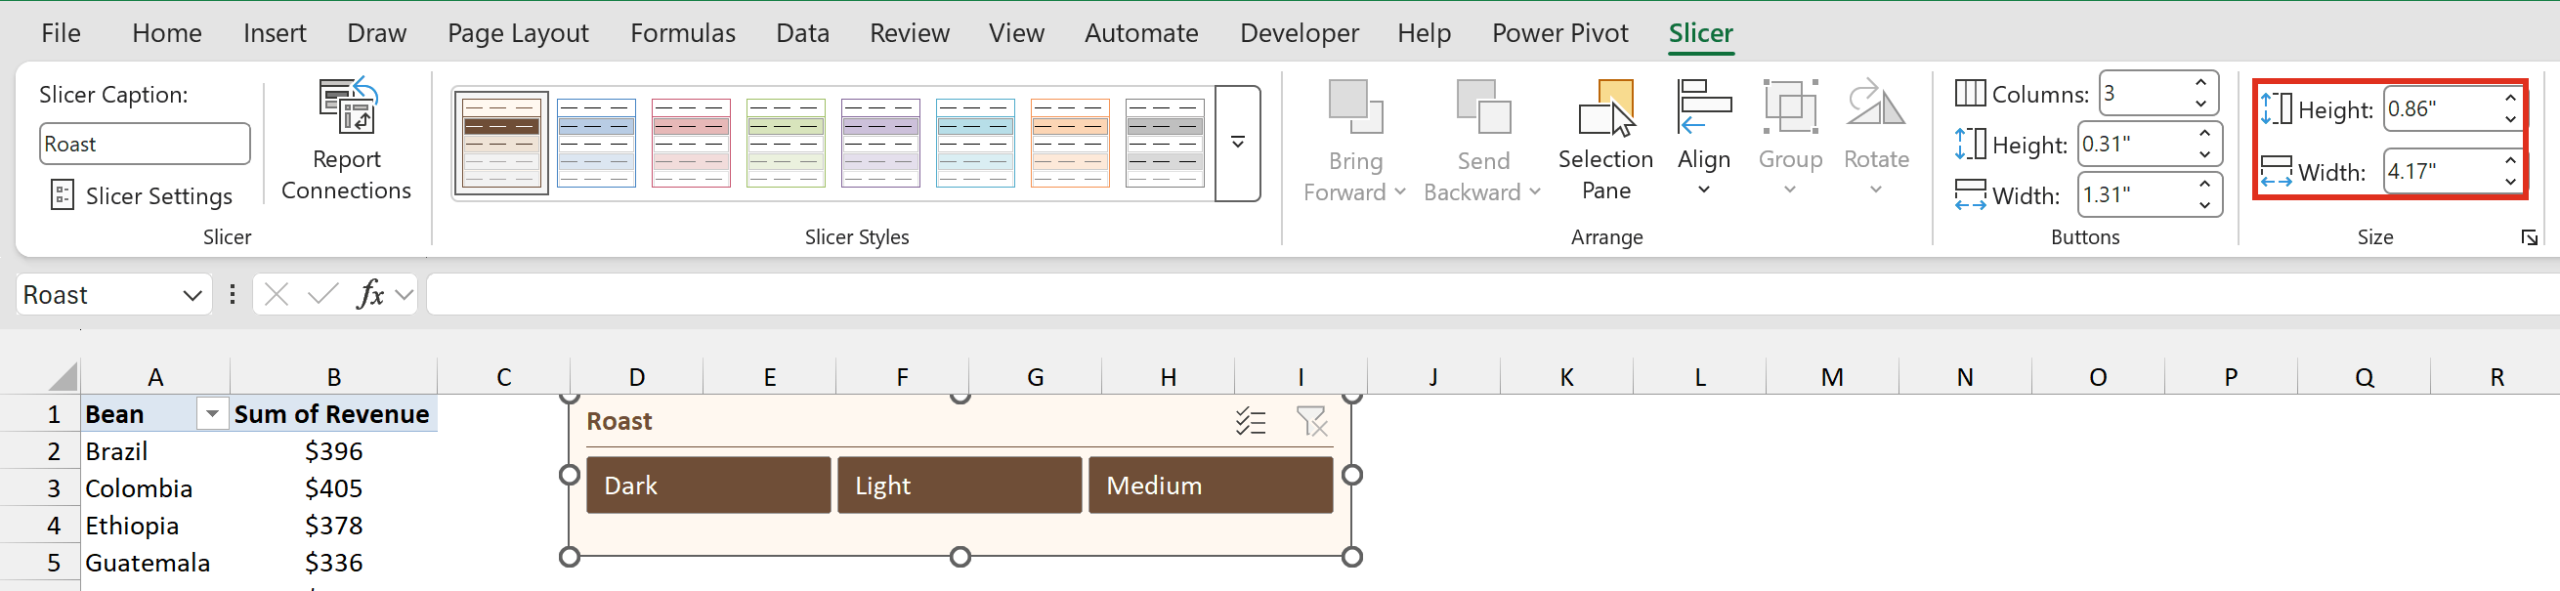Click the formula bar Enter checkmark
Image resolution: width=2560 pixels, height=591 pixels.
tap(322, 295)
